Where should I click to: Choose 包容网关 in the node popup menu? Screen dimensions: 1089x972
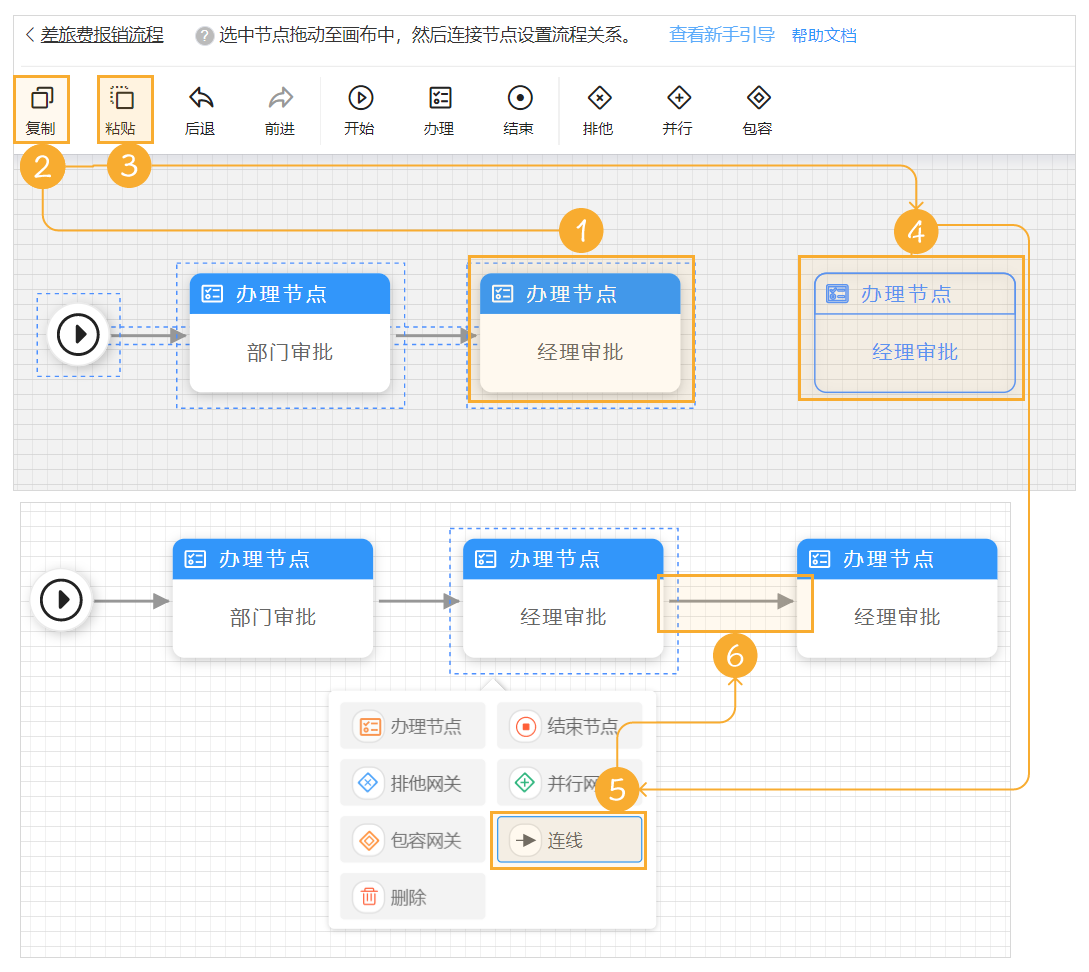(x=413, y=841)
